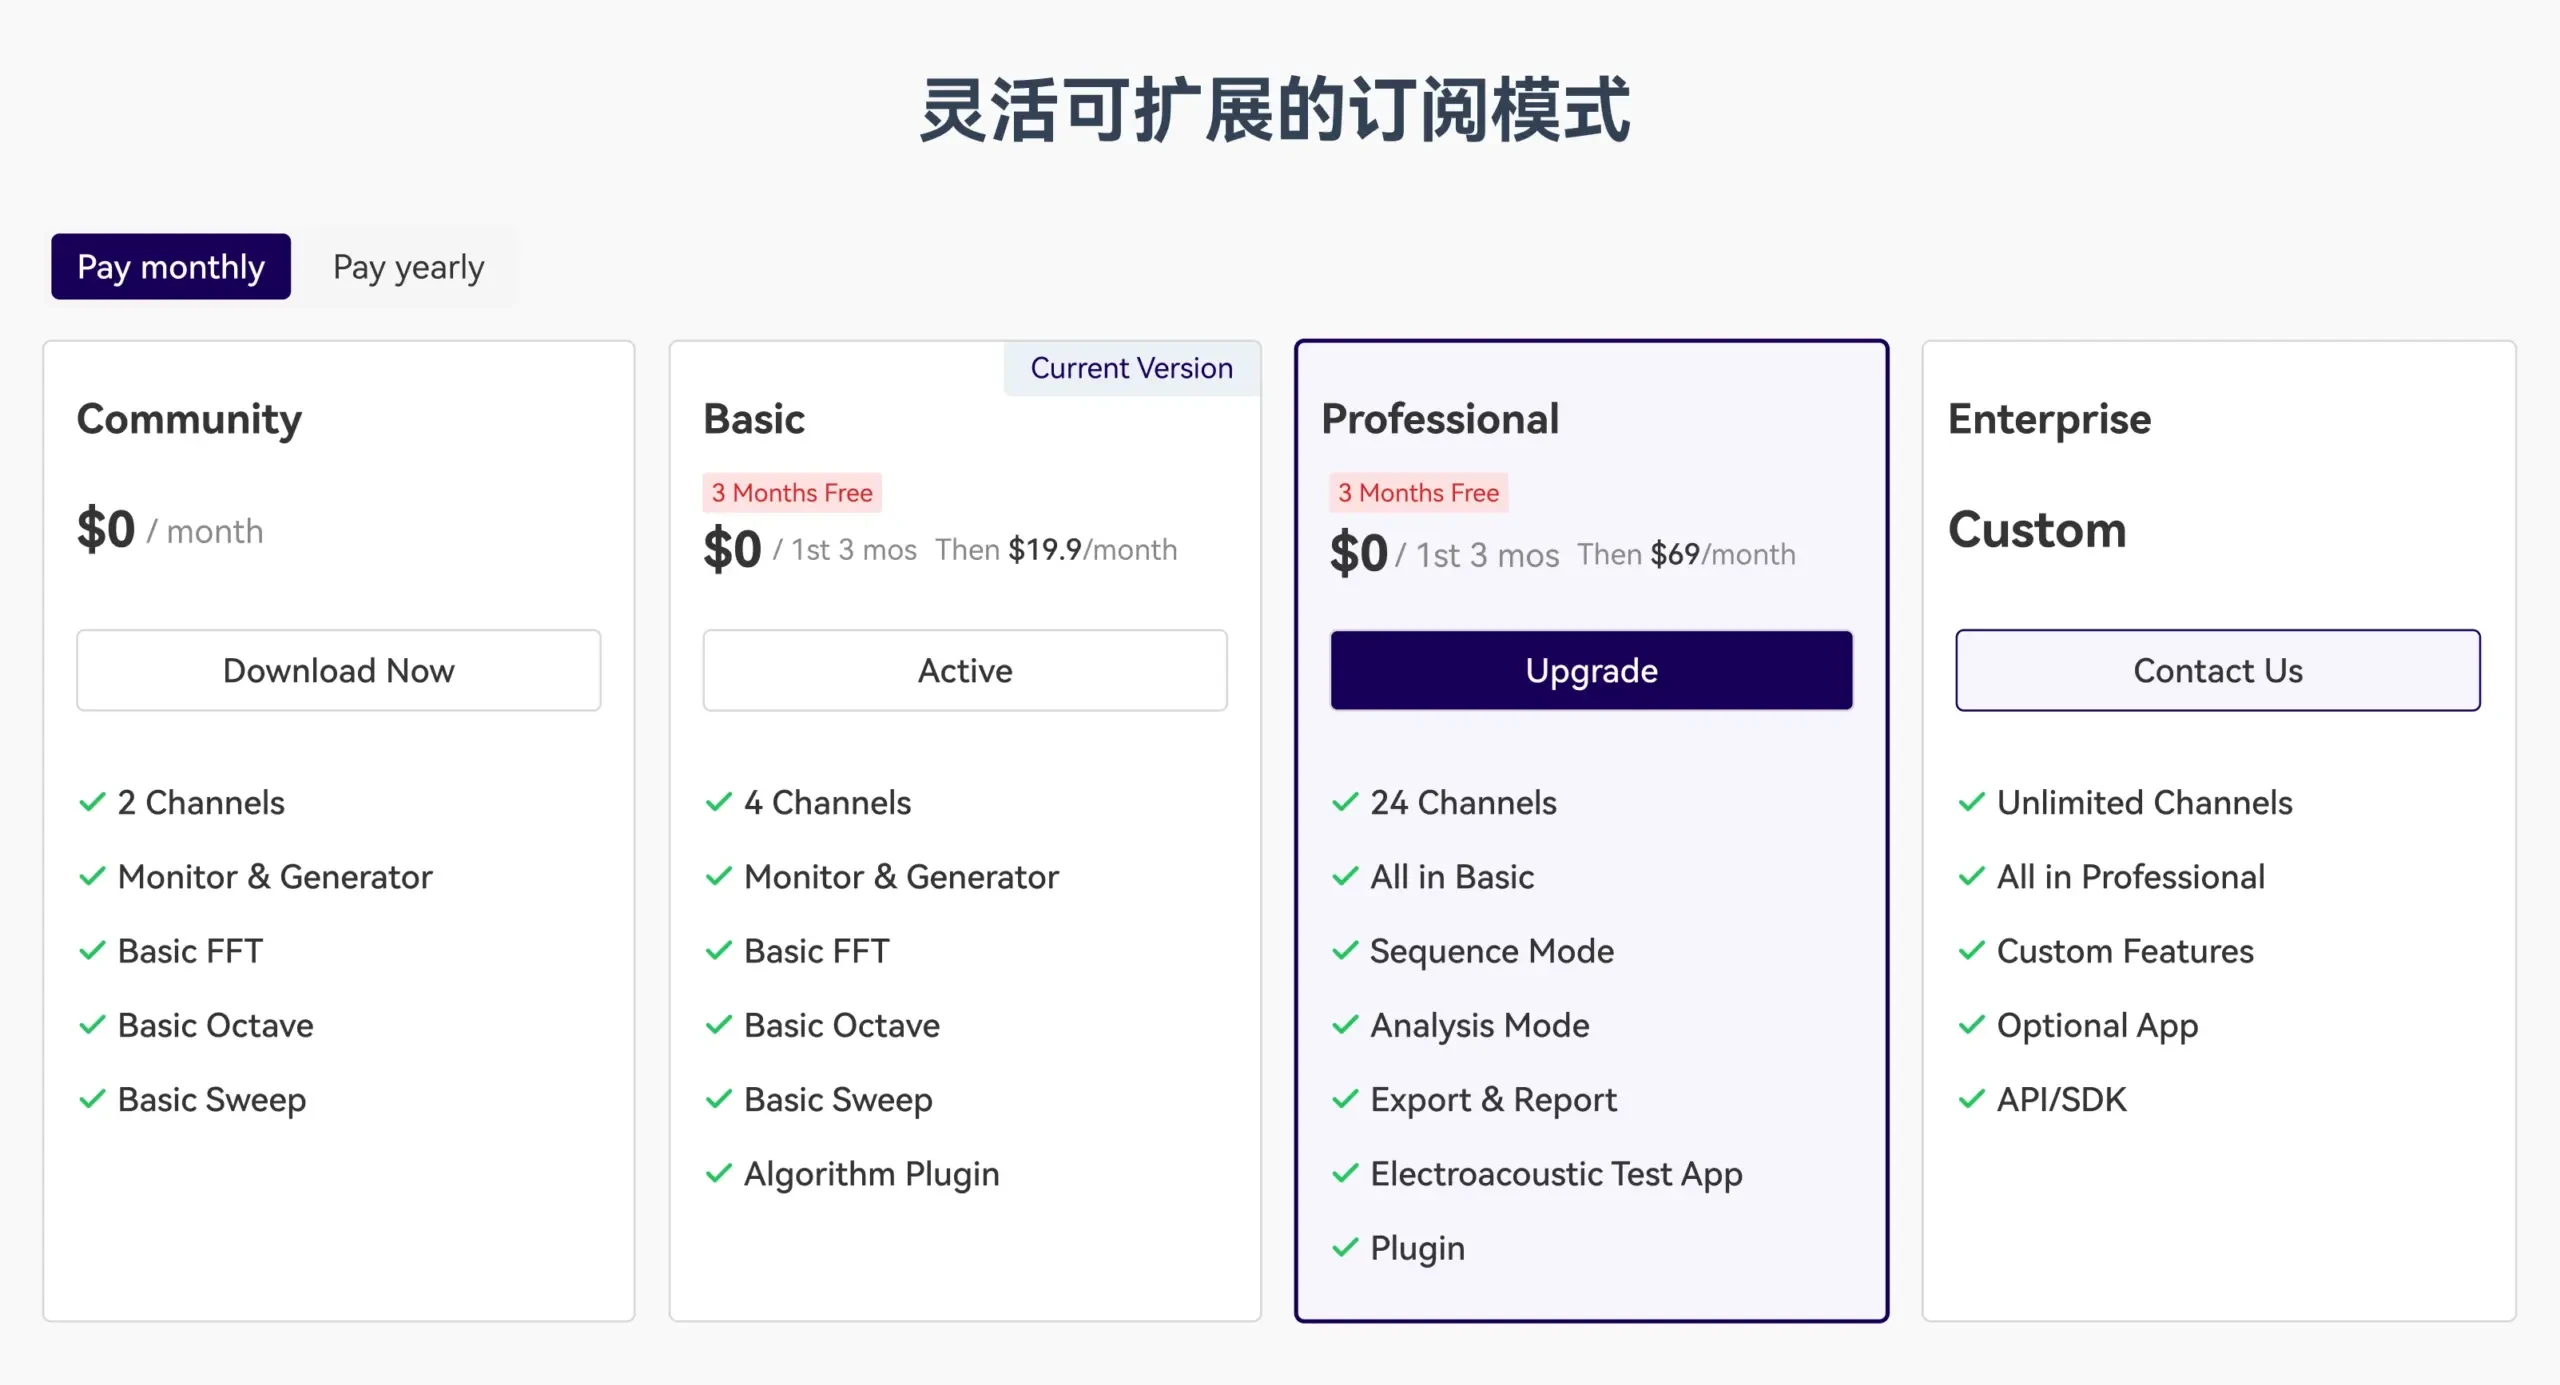Image resolution: width=2560 pixels, height=1385 pixels.
Task: Click the Download Now button
Action: coord(338,670)
